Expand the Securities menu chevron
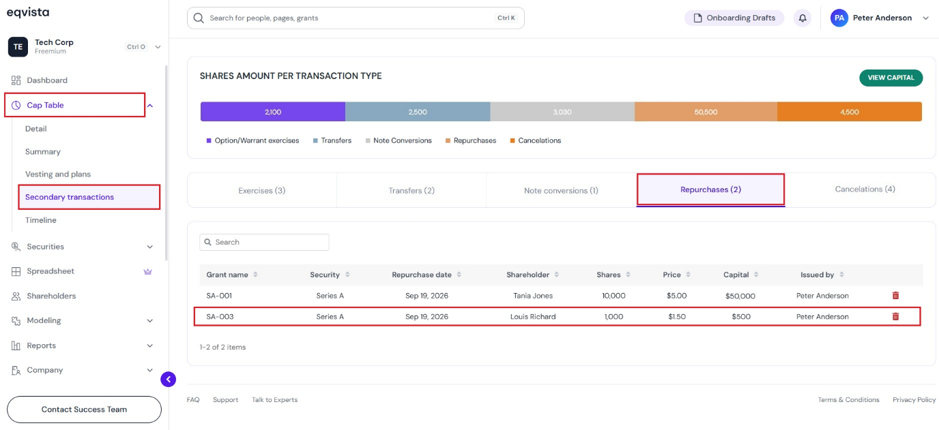The width and height of the screenshot is (939, 430). (150, 247)
